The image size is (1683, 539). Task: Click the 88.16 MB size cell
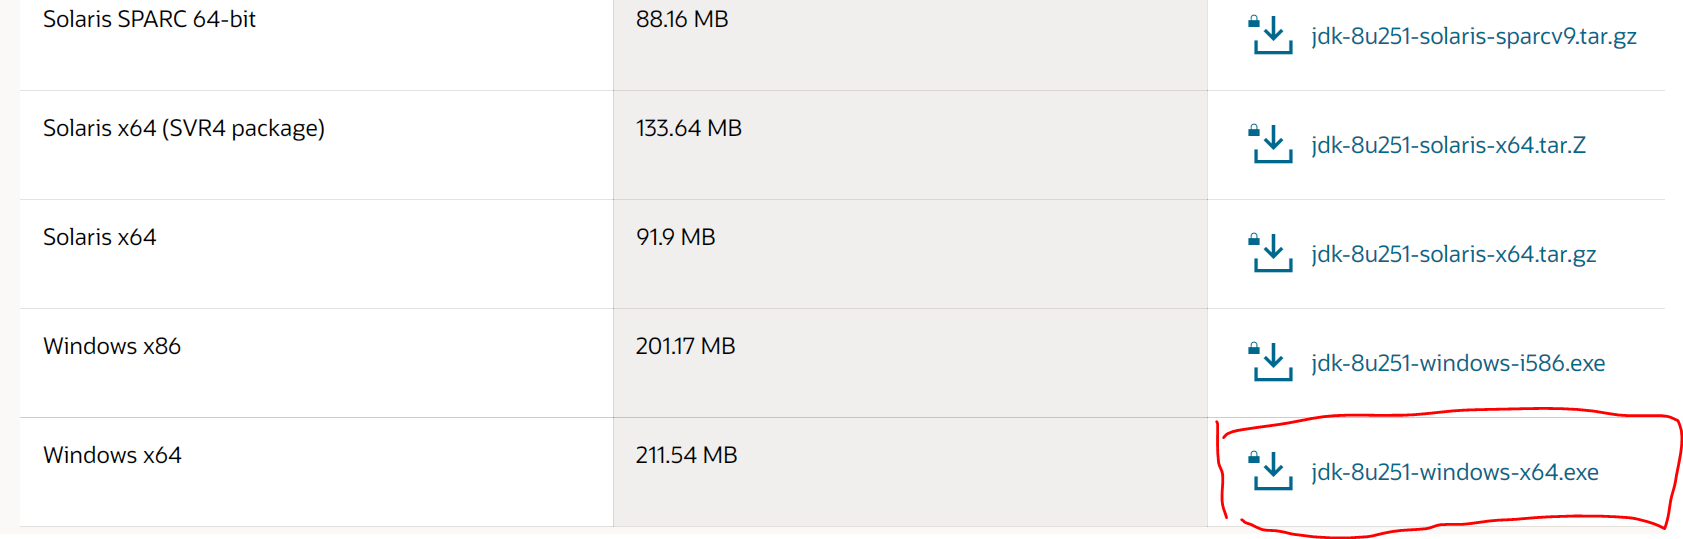tap(682, 19)
